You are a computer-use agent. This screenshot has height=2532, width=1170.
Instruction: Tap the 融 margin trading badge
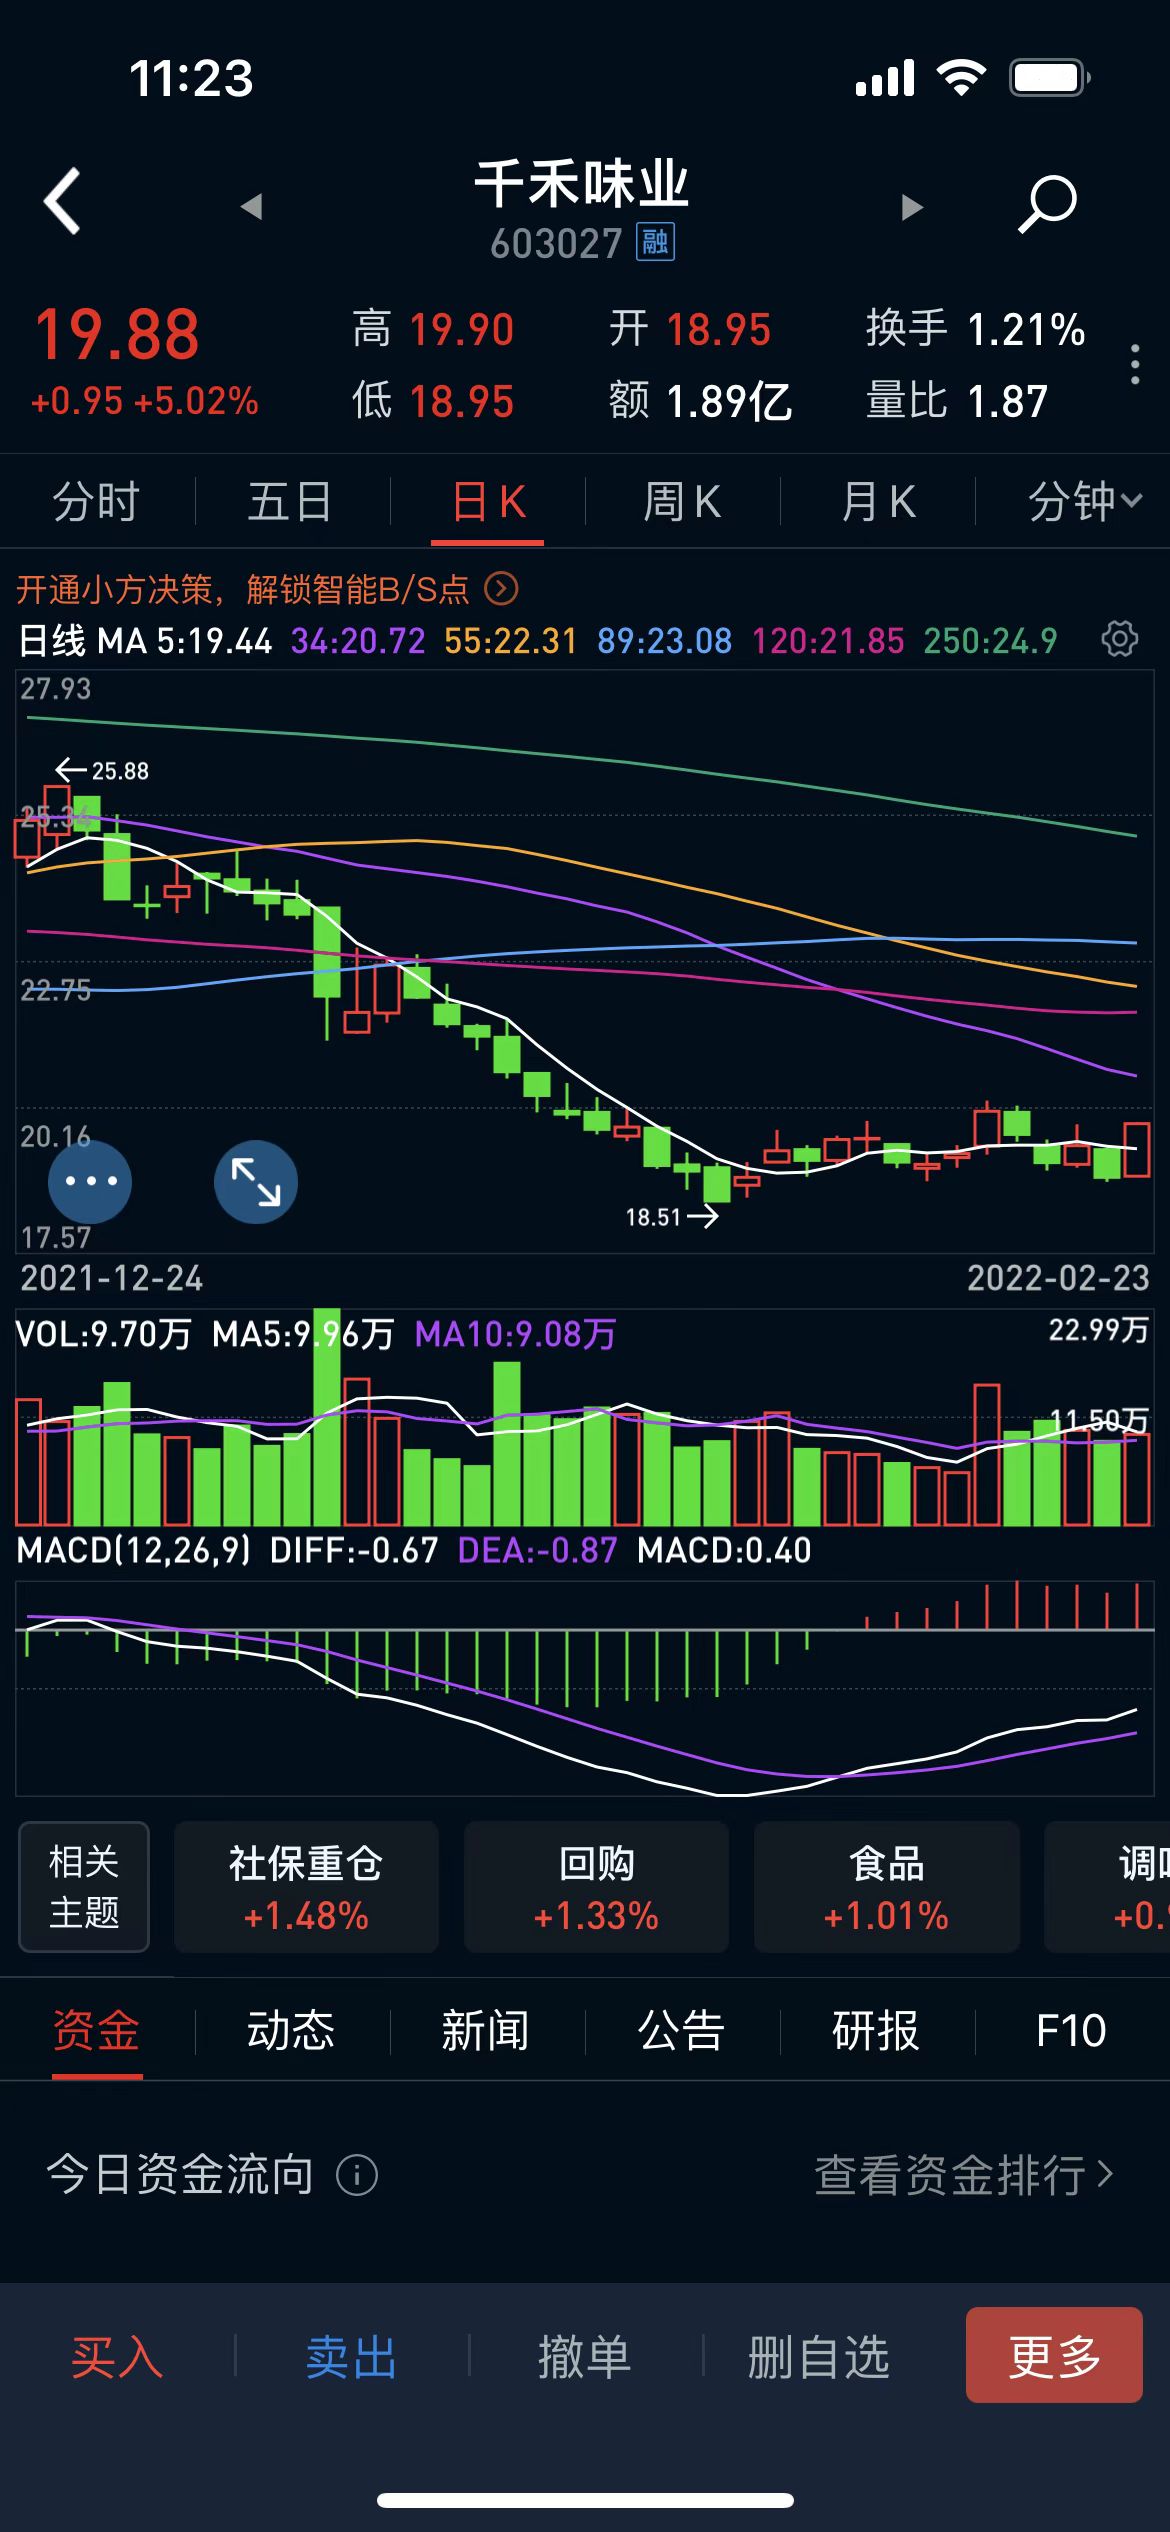click(x=655, y=242)
